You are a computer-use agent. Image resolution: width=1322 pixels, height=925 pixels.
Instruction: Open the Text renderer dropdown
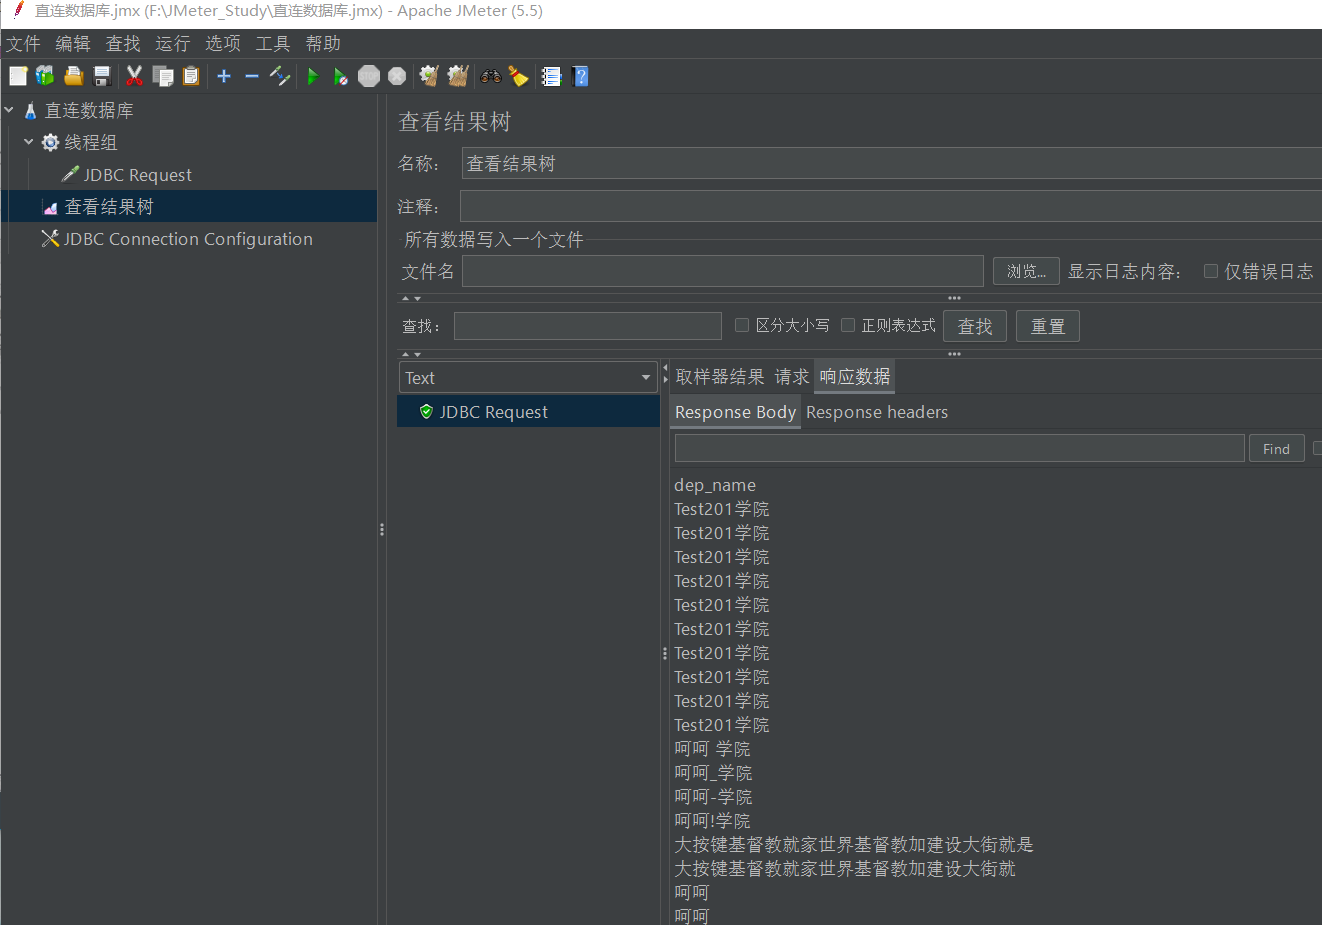tap(528, 377)
